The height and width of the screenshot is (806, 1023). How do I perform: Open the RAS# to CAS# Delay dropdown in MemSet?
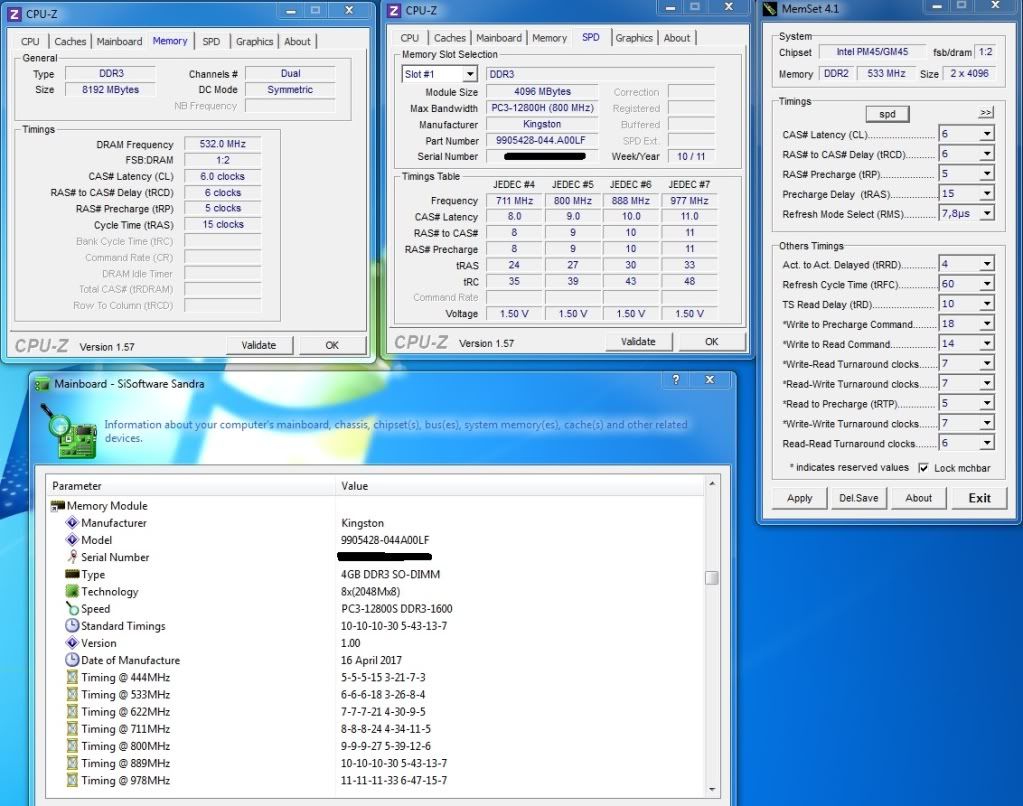987,154
